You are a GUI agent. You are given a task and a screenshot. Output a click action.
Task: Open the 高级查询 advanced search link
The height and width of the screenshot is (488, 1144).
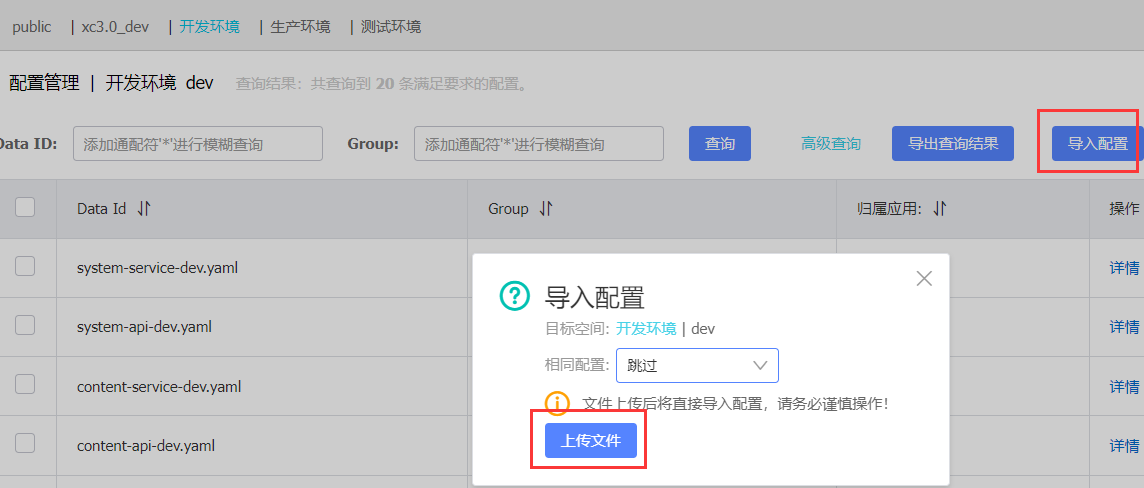[x=831, y=144]
